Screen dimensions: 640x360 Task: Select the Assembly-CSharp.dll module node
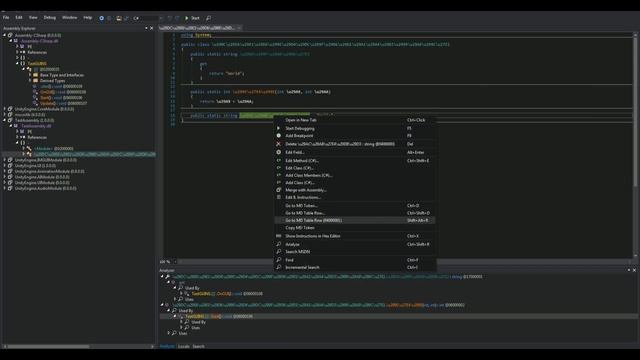39,41
